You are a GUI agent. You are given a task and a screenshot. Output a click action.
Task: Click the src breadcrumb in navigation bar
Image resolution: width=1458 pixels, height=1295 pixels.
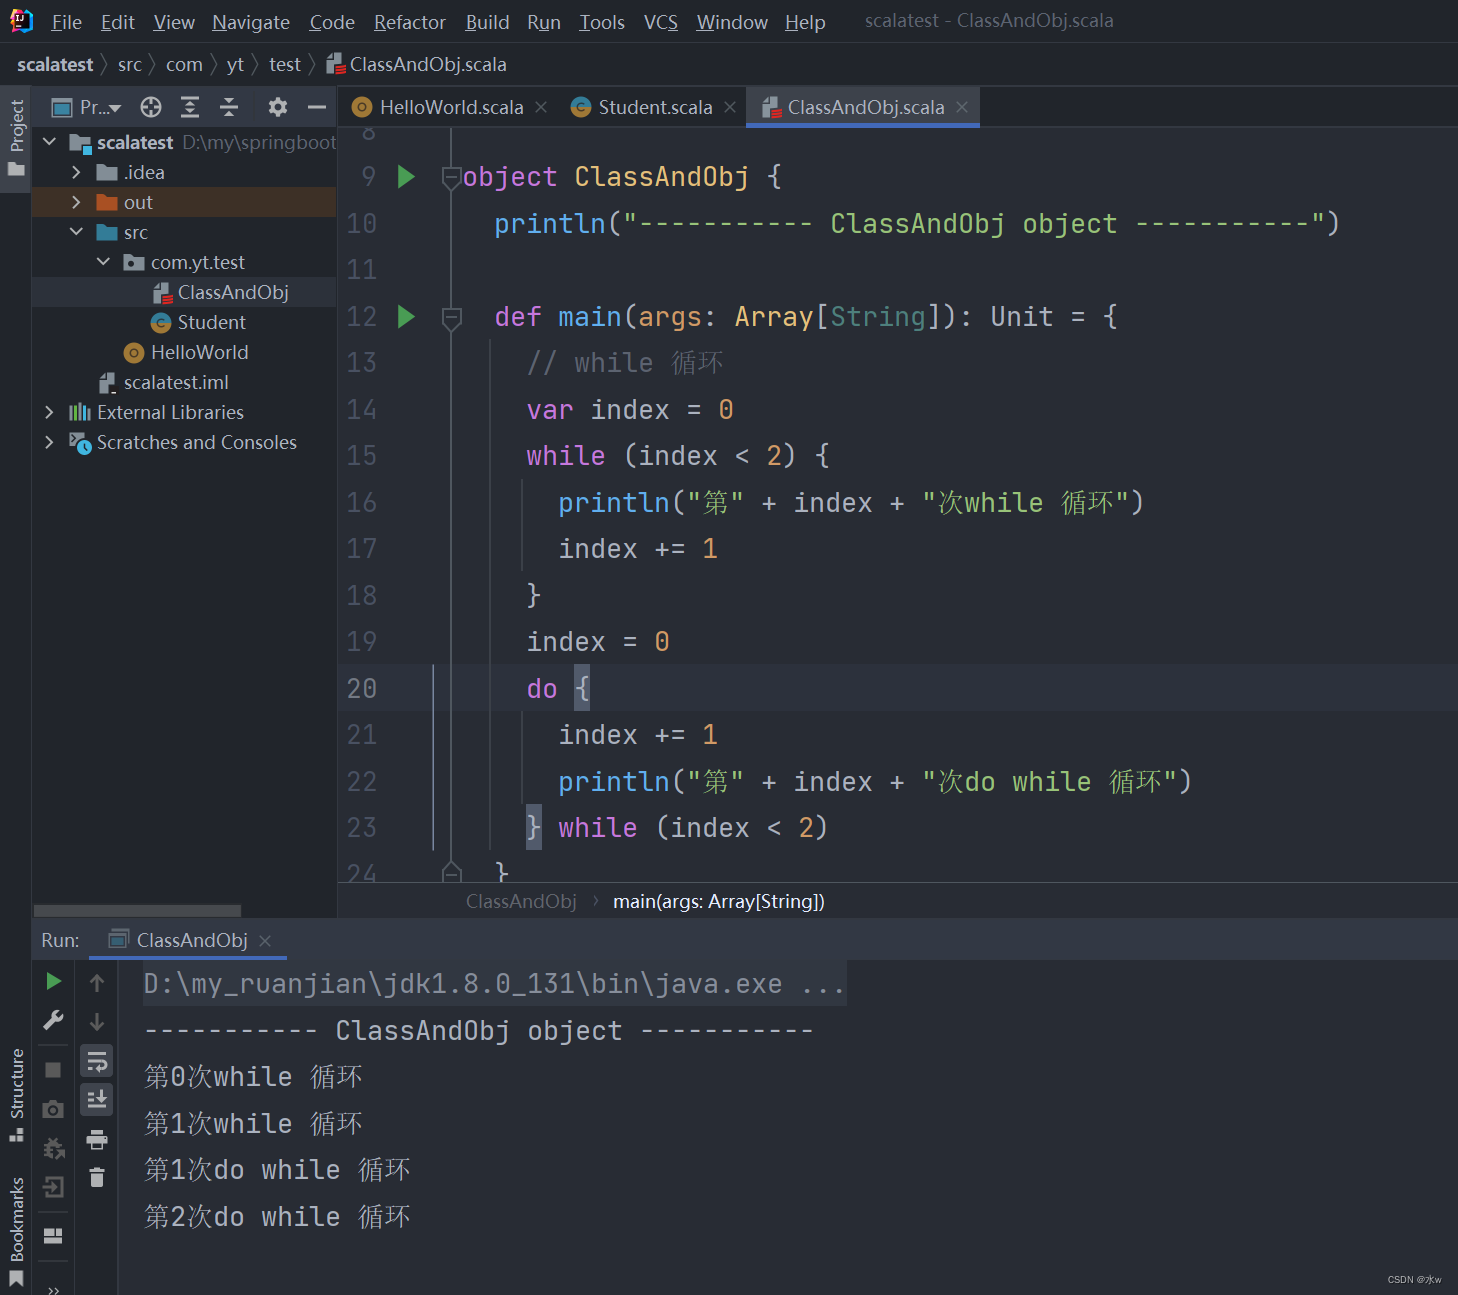[130, 65]
